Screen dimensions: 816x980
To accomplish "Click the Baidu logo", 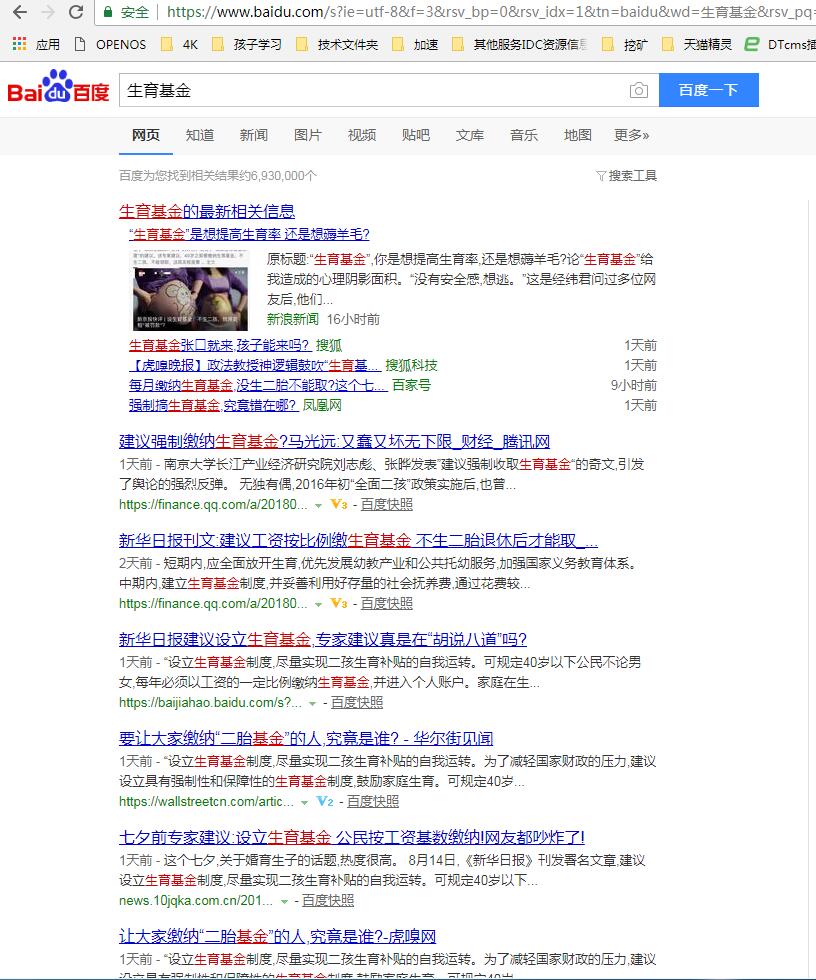I will 58,87.
